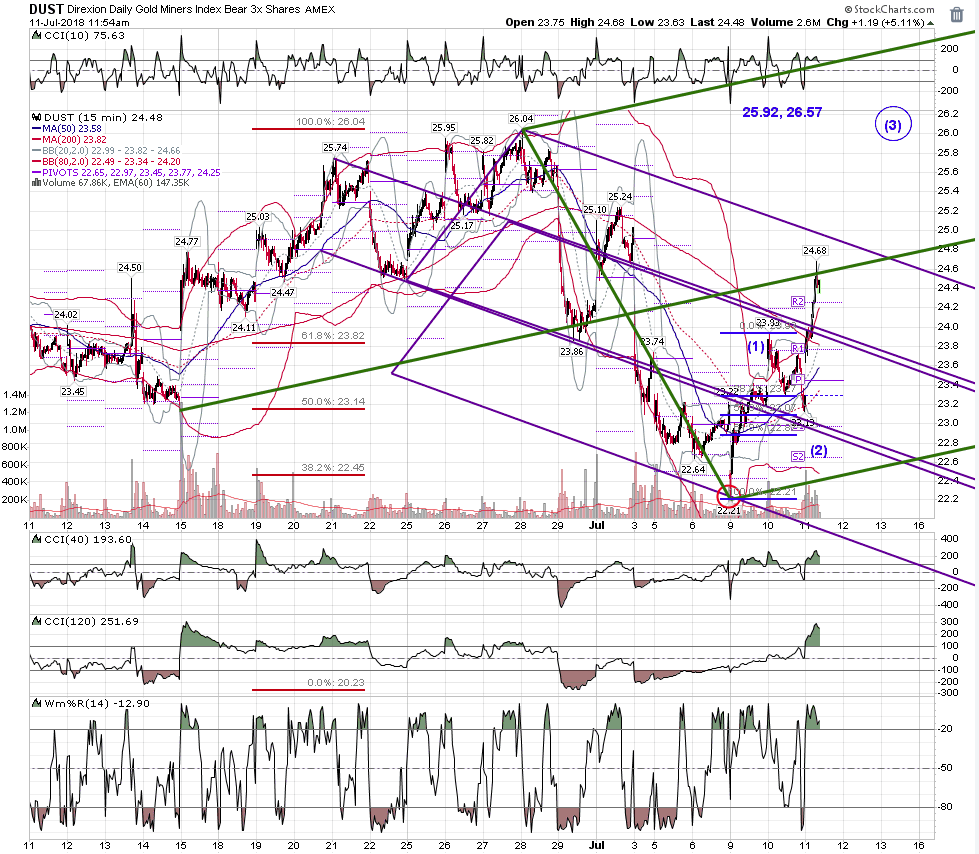Click the S2 pivot label

[797, 456]
